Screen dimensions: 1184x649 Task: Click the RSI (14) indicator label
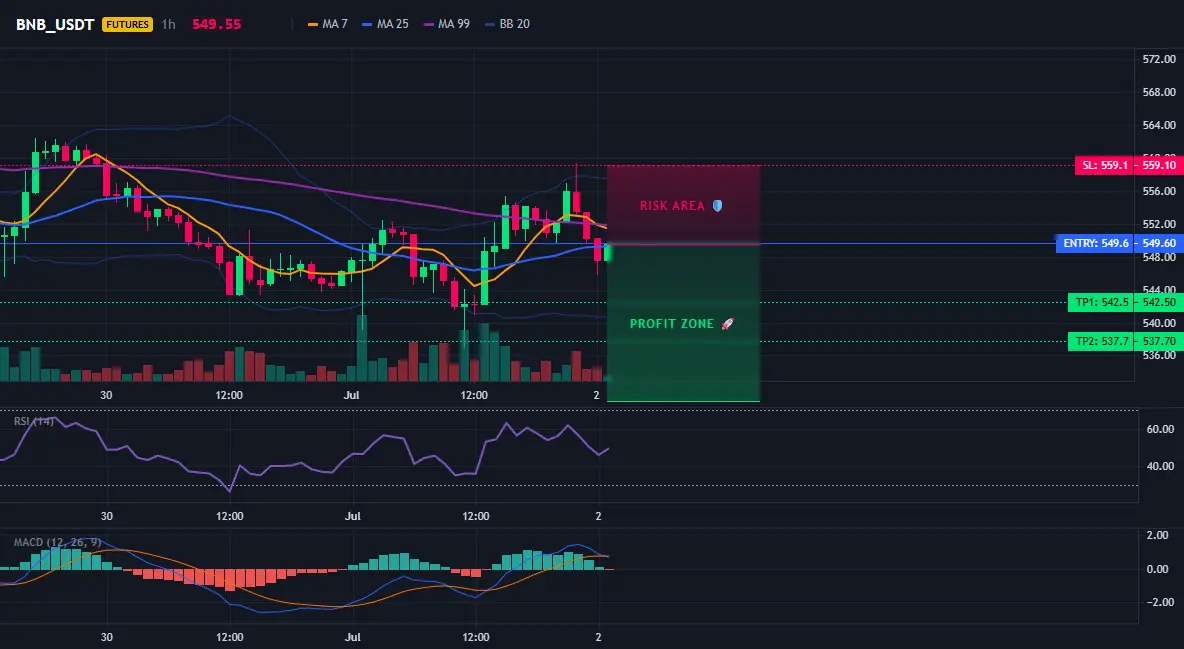[34, 421]
